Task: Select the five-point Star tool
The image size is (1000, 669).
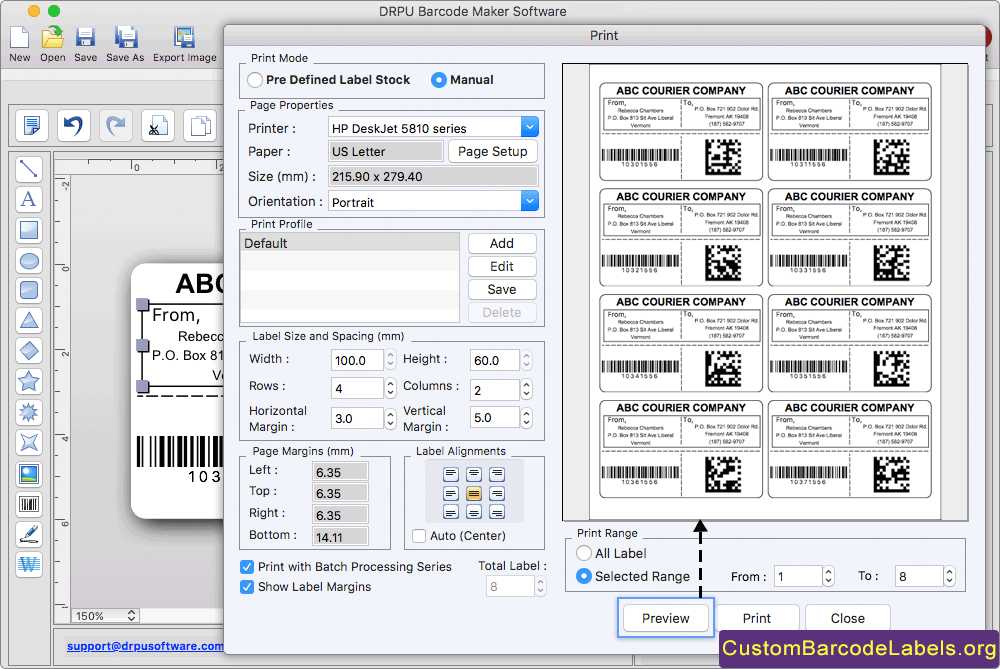Action: pos(29,381)
